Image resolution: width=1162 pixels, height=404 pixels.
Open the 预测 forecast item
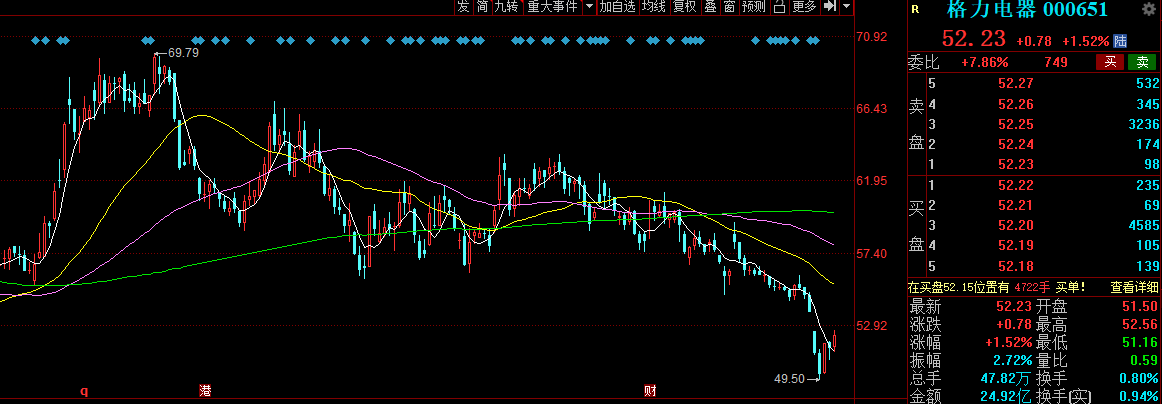click(x=753, y=7)
